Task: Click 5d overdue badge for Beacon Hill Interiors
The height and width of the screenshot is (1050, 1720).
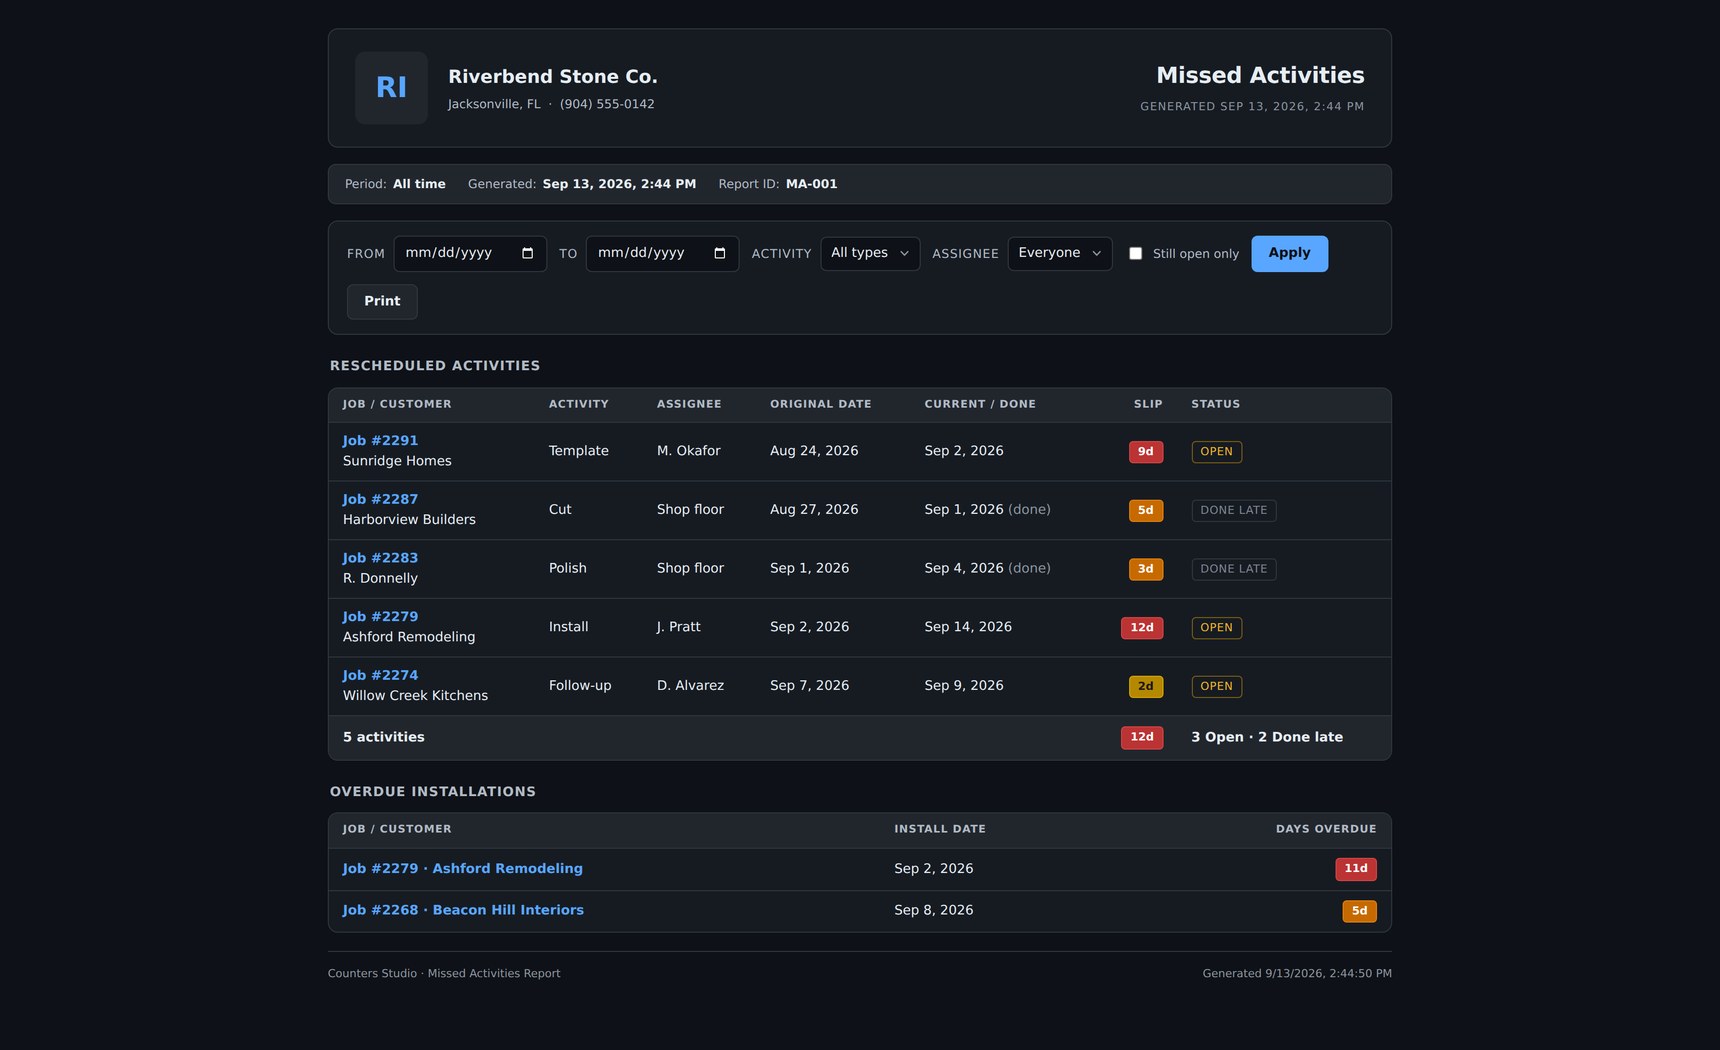Action: [x=1359, y=911]
